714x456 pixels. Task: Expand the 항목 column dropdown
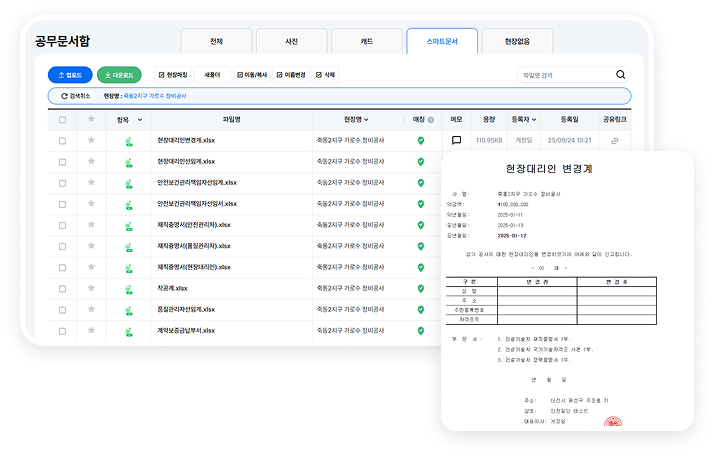point(140,119)
